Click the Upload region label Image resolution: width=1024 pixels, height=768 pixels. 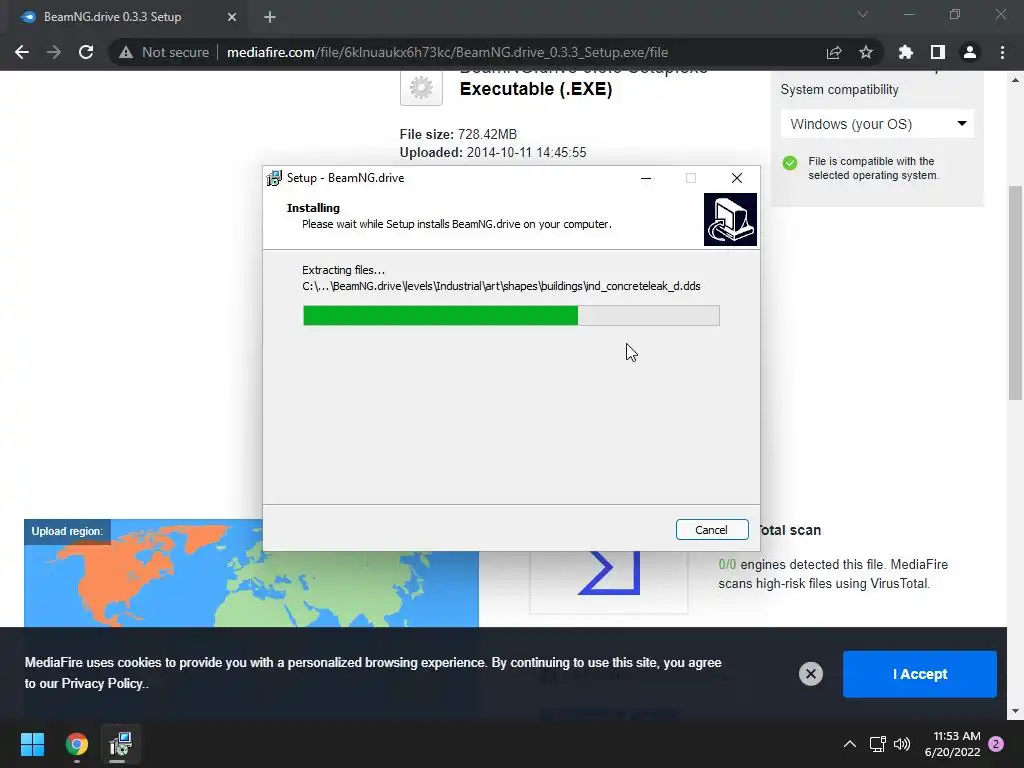point(67,532)
